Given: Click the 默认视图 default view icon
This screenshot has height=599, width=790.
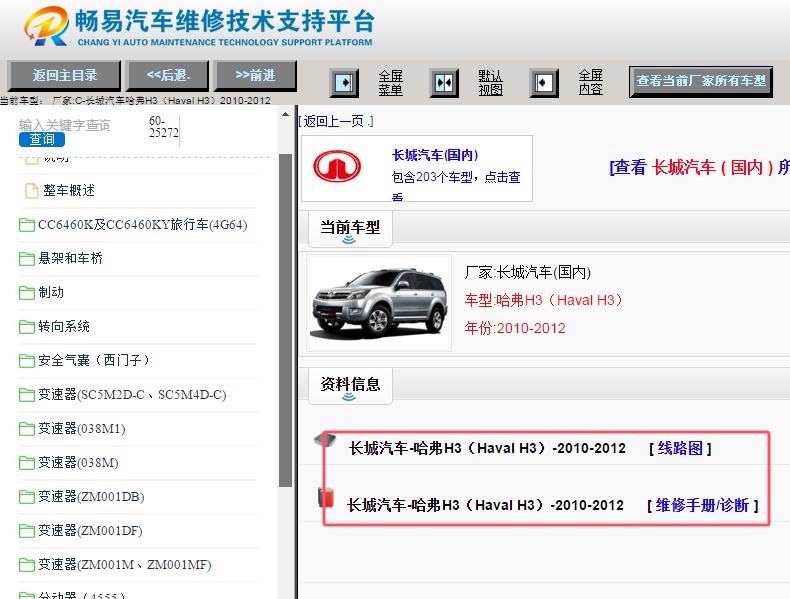Looking at the screenshot, I should click(444, 83).
